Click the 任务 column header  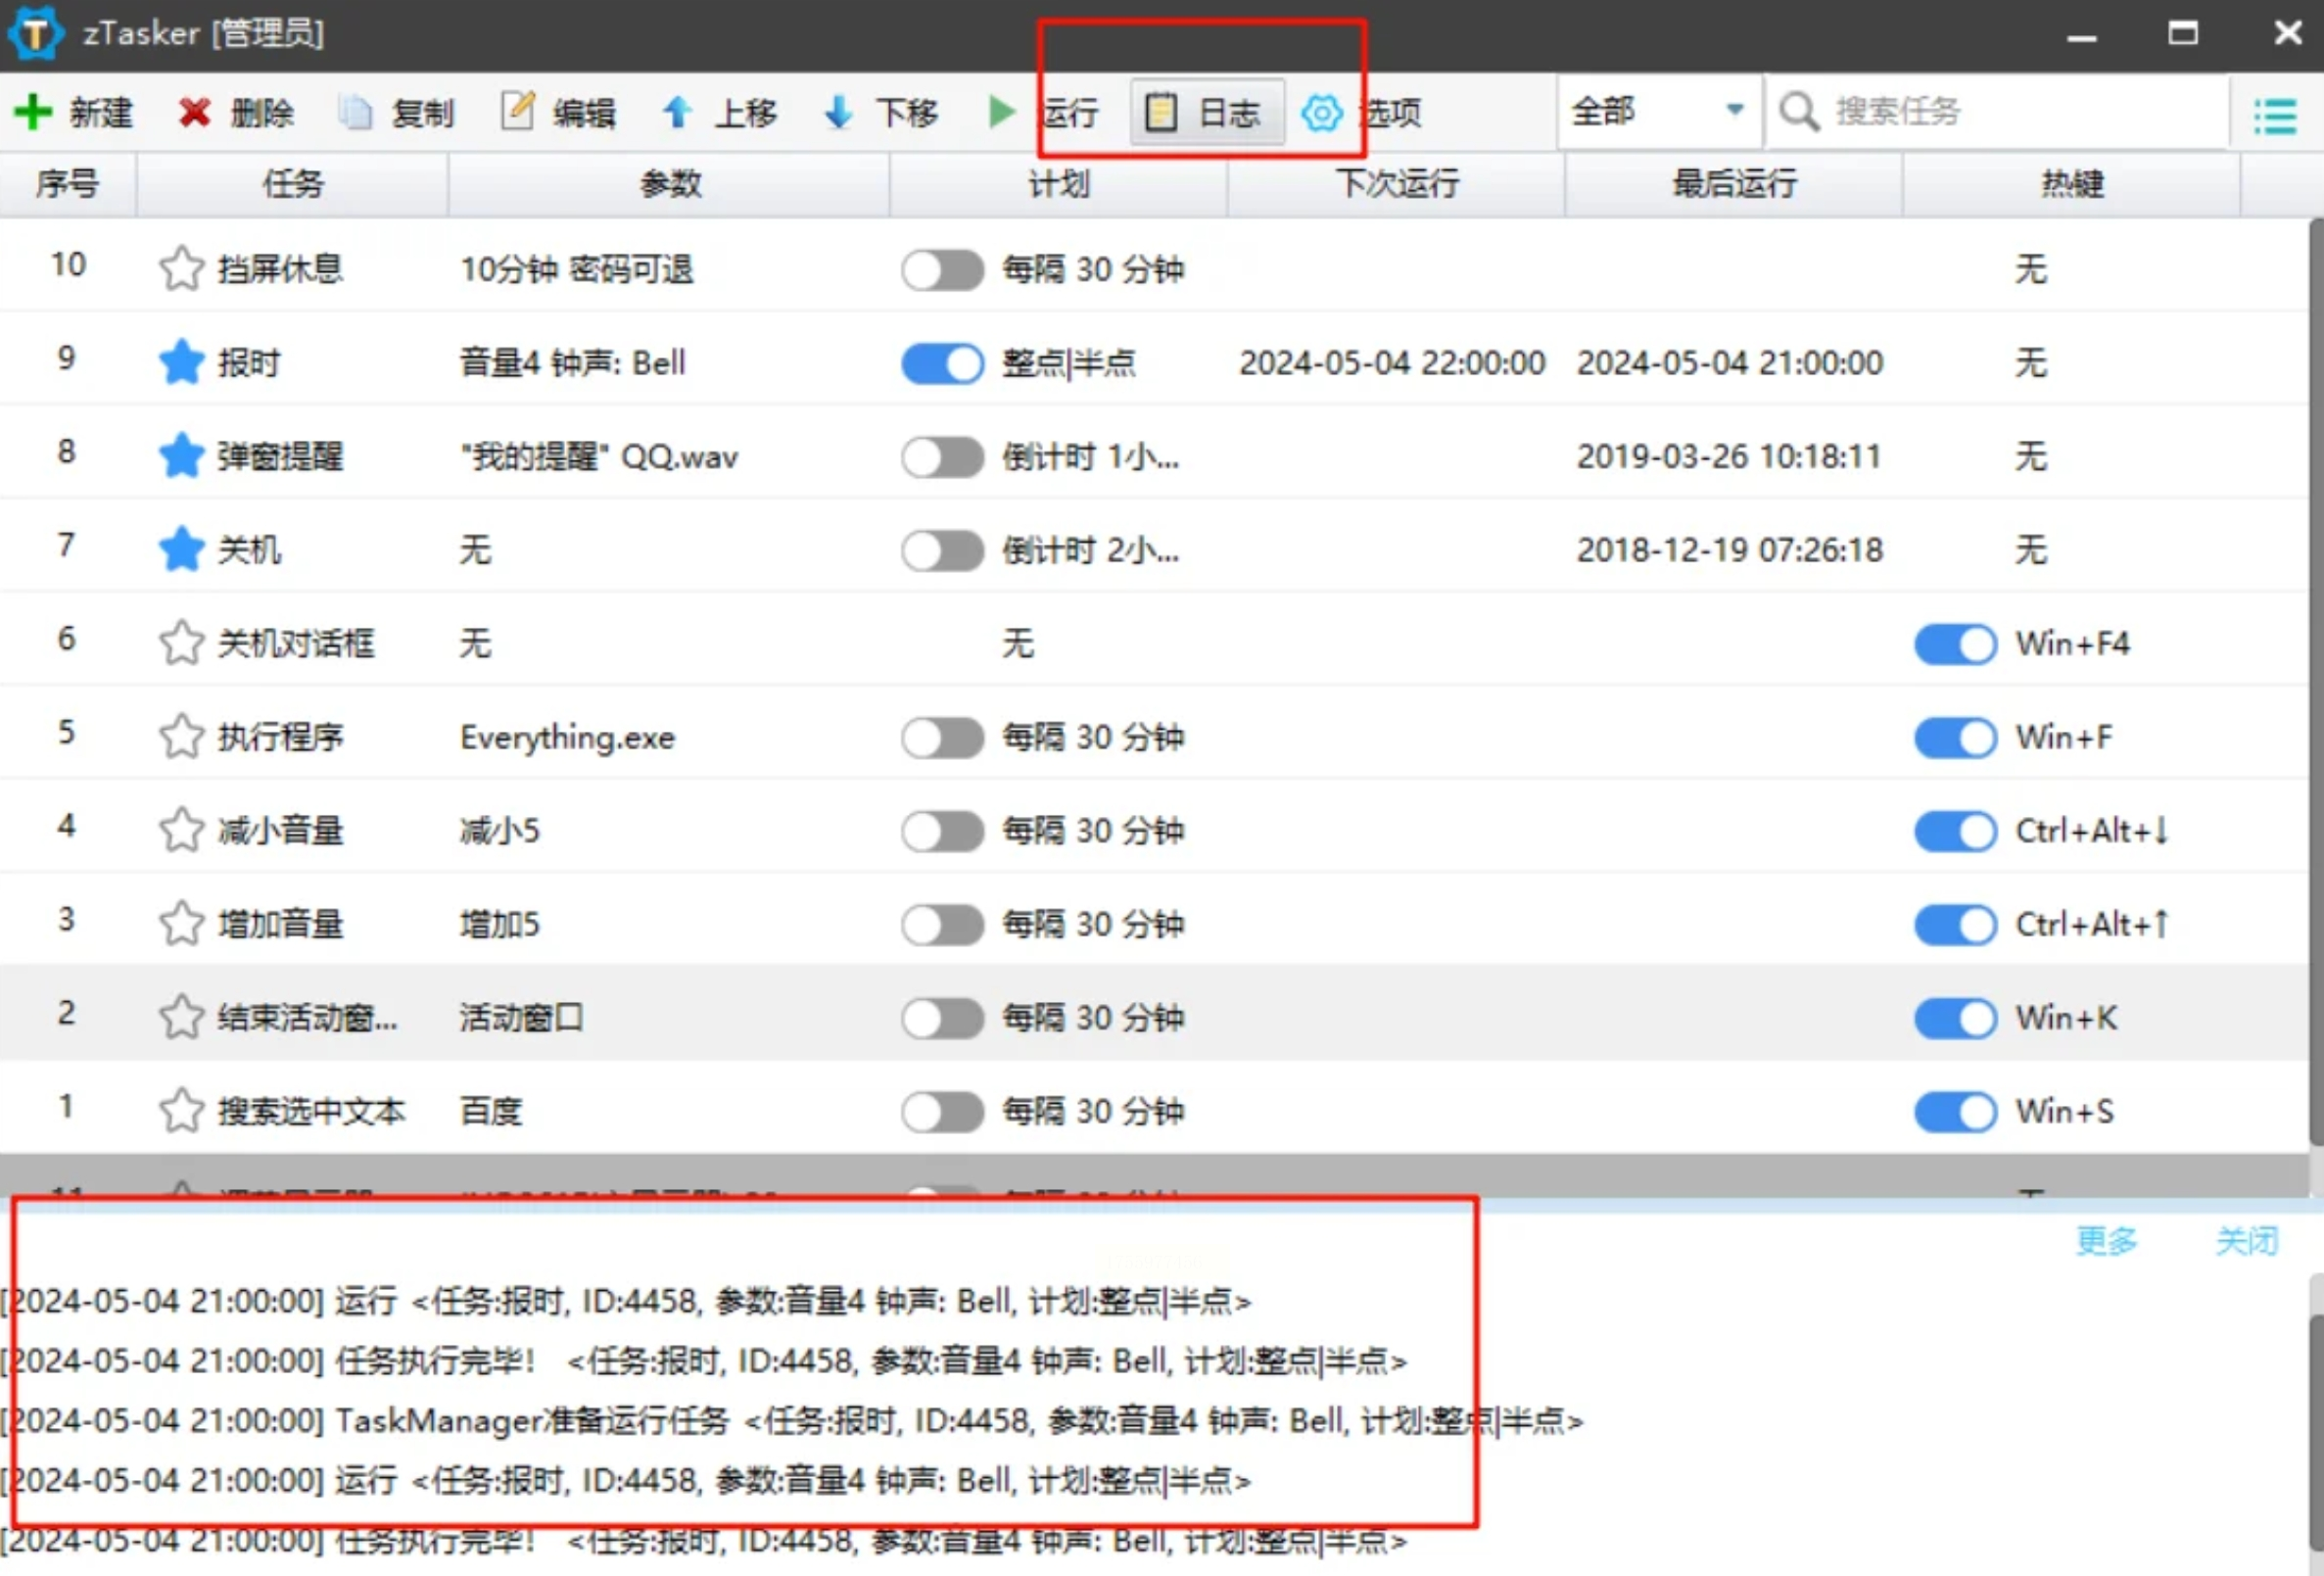point(292,184)
